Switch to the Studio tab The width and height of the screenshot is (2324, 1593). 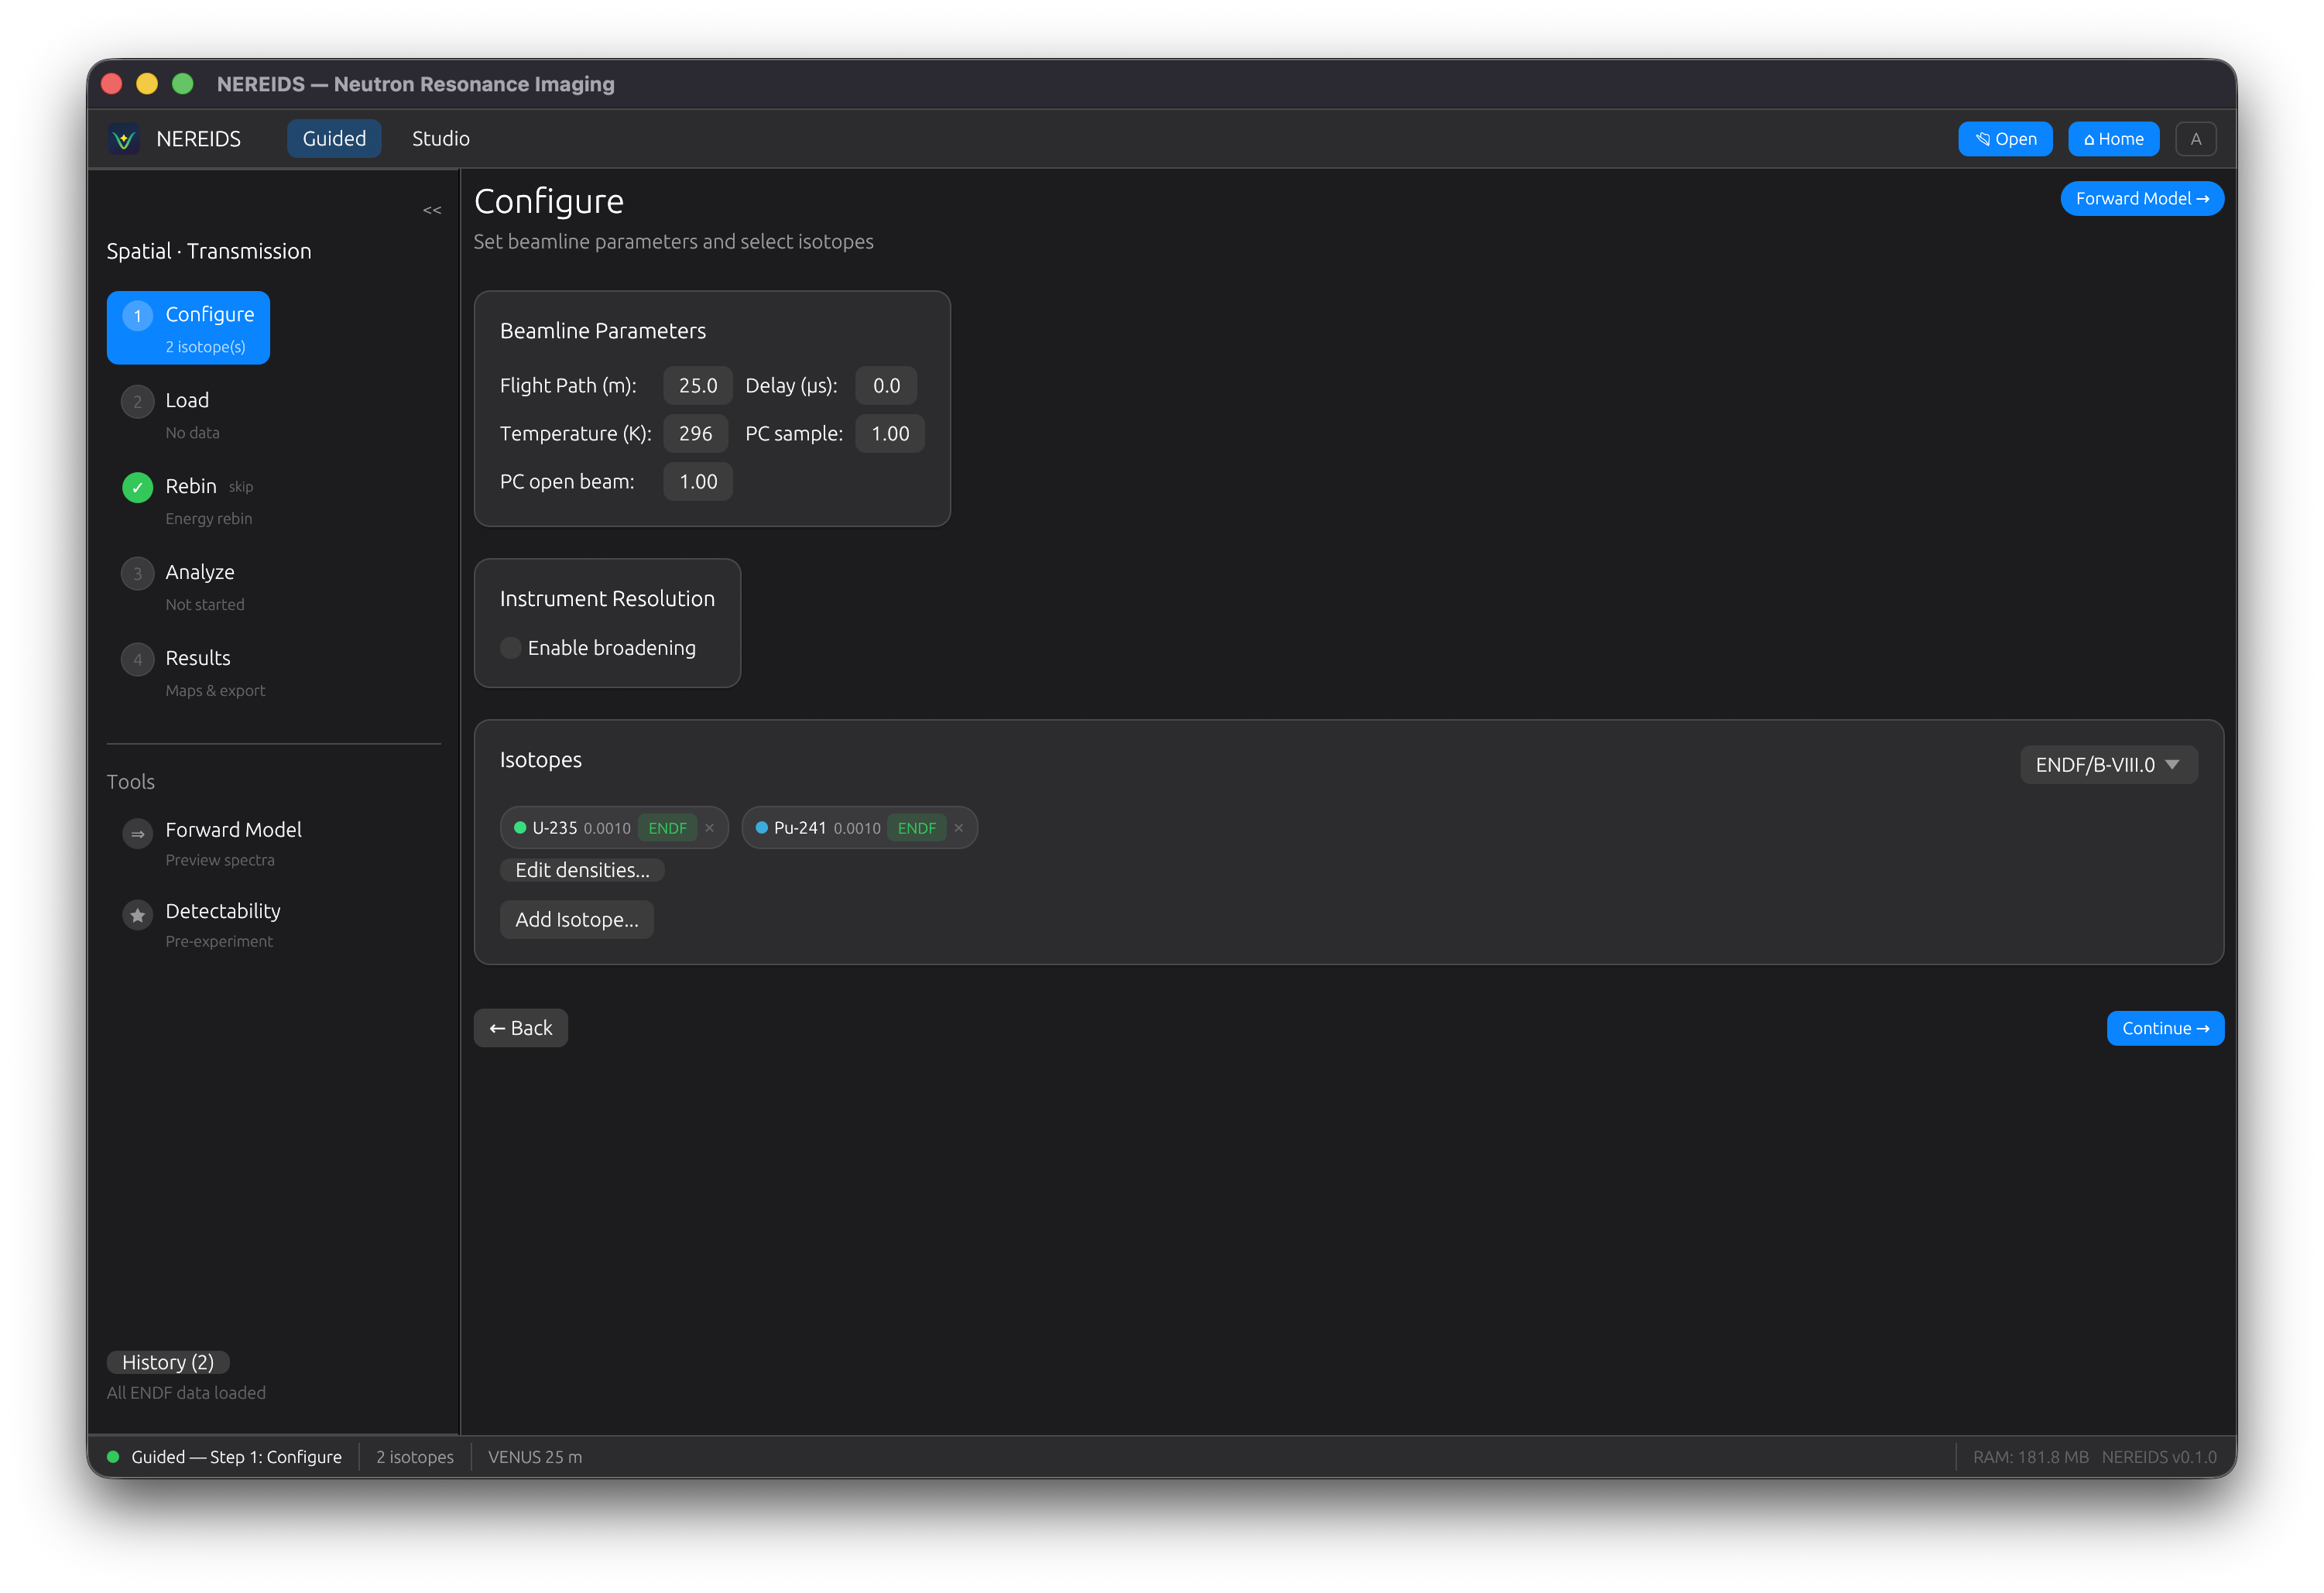[x=440, y=139]
